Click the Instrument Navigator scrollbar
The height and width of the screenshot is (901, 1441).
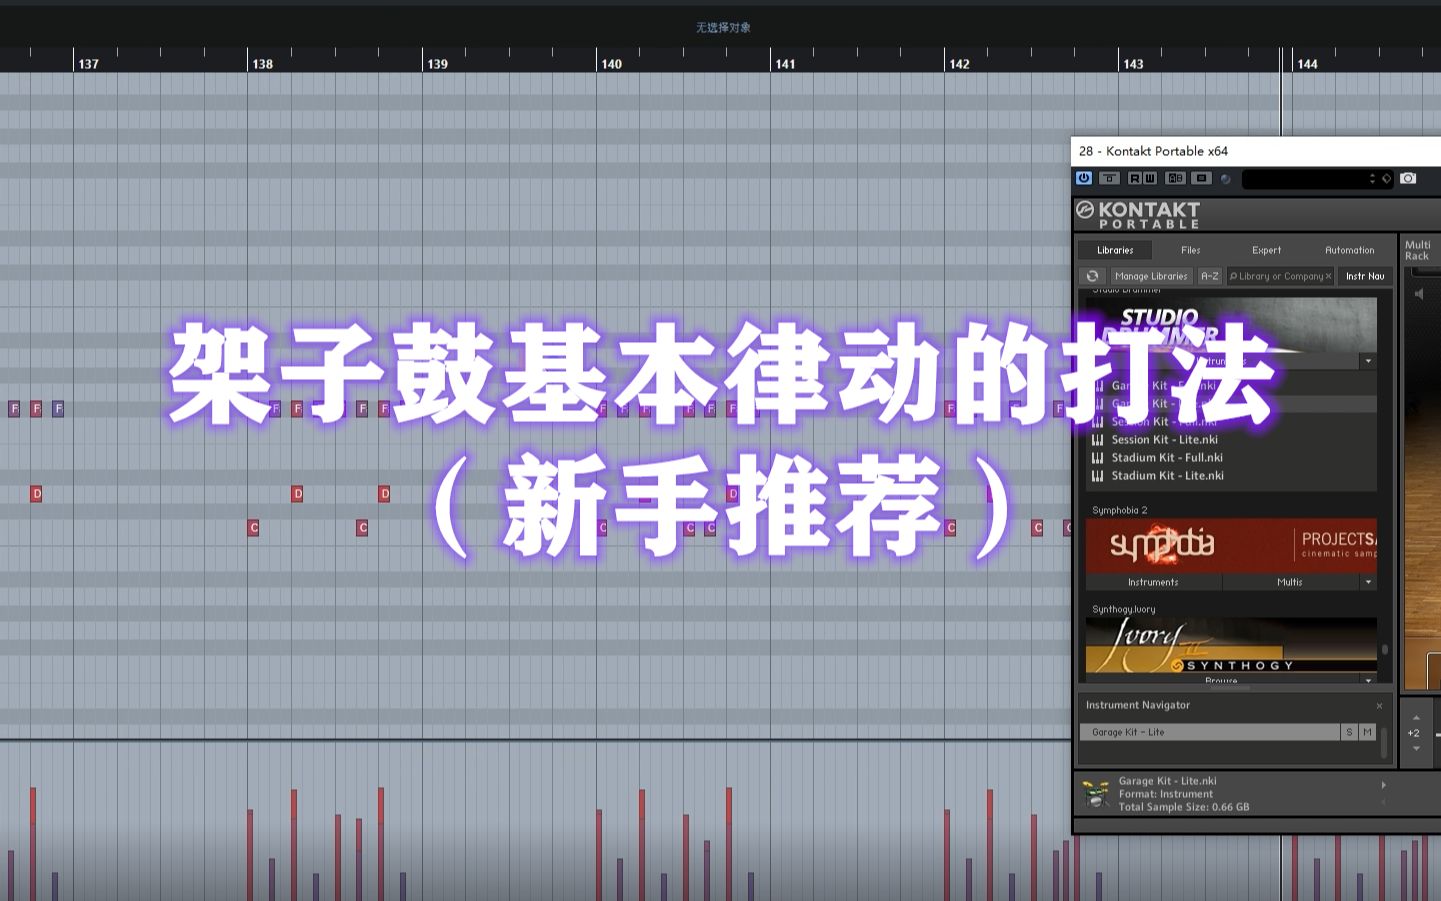1385,742
